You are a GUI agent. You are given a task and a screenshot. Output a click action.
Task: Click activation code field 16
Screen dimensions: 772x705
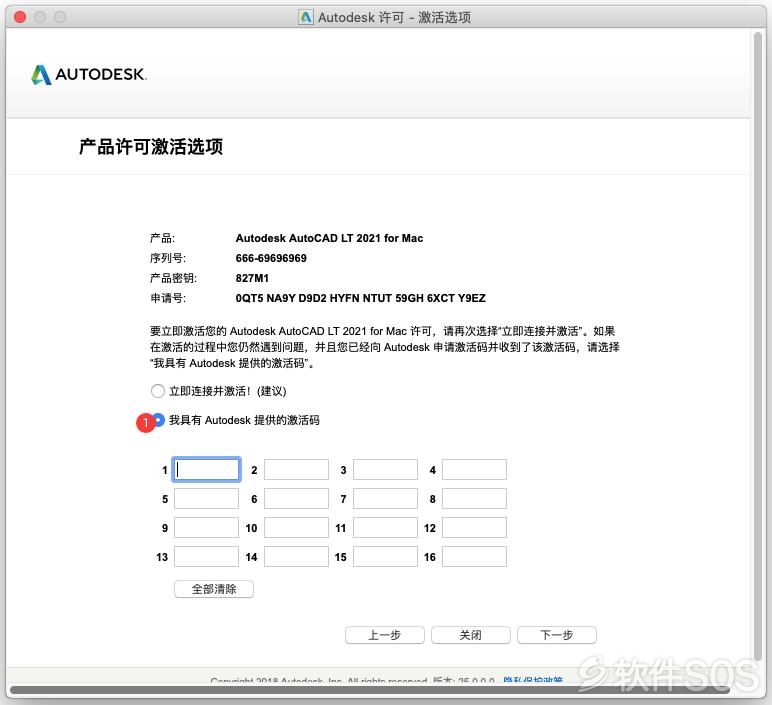coord(475,557)
